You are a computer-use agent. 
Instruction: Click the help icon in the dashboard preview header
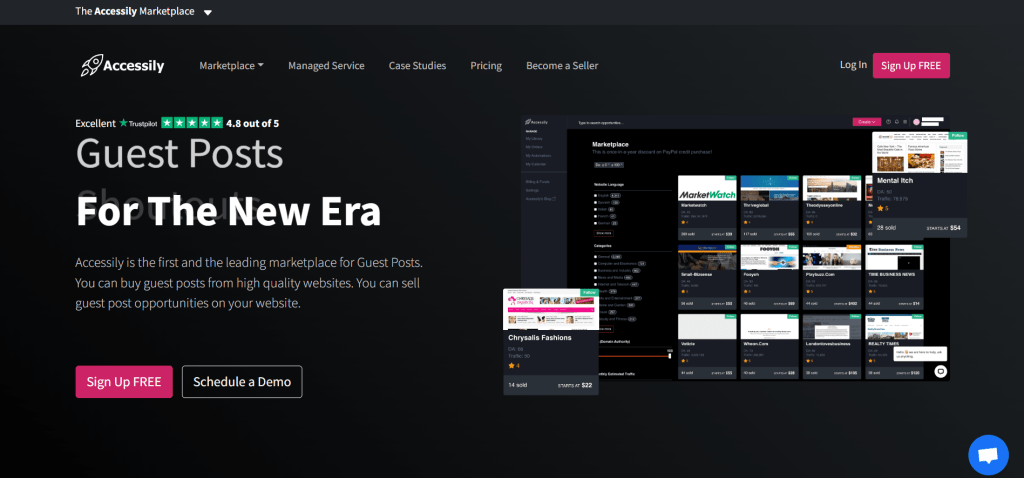point(888,121)
